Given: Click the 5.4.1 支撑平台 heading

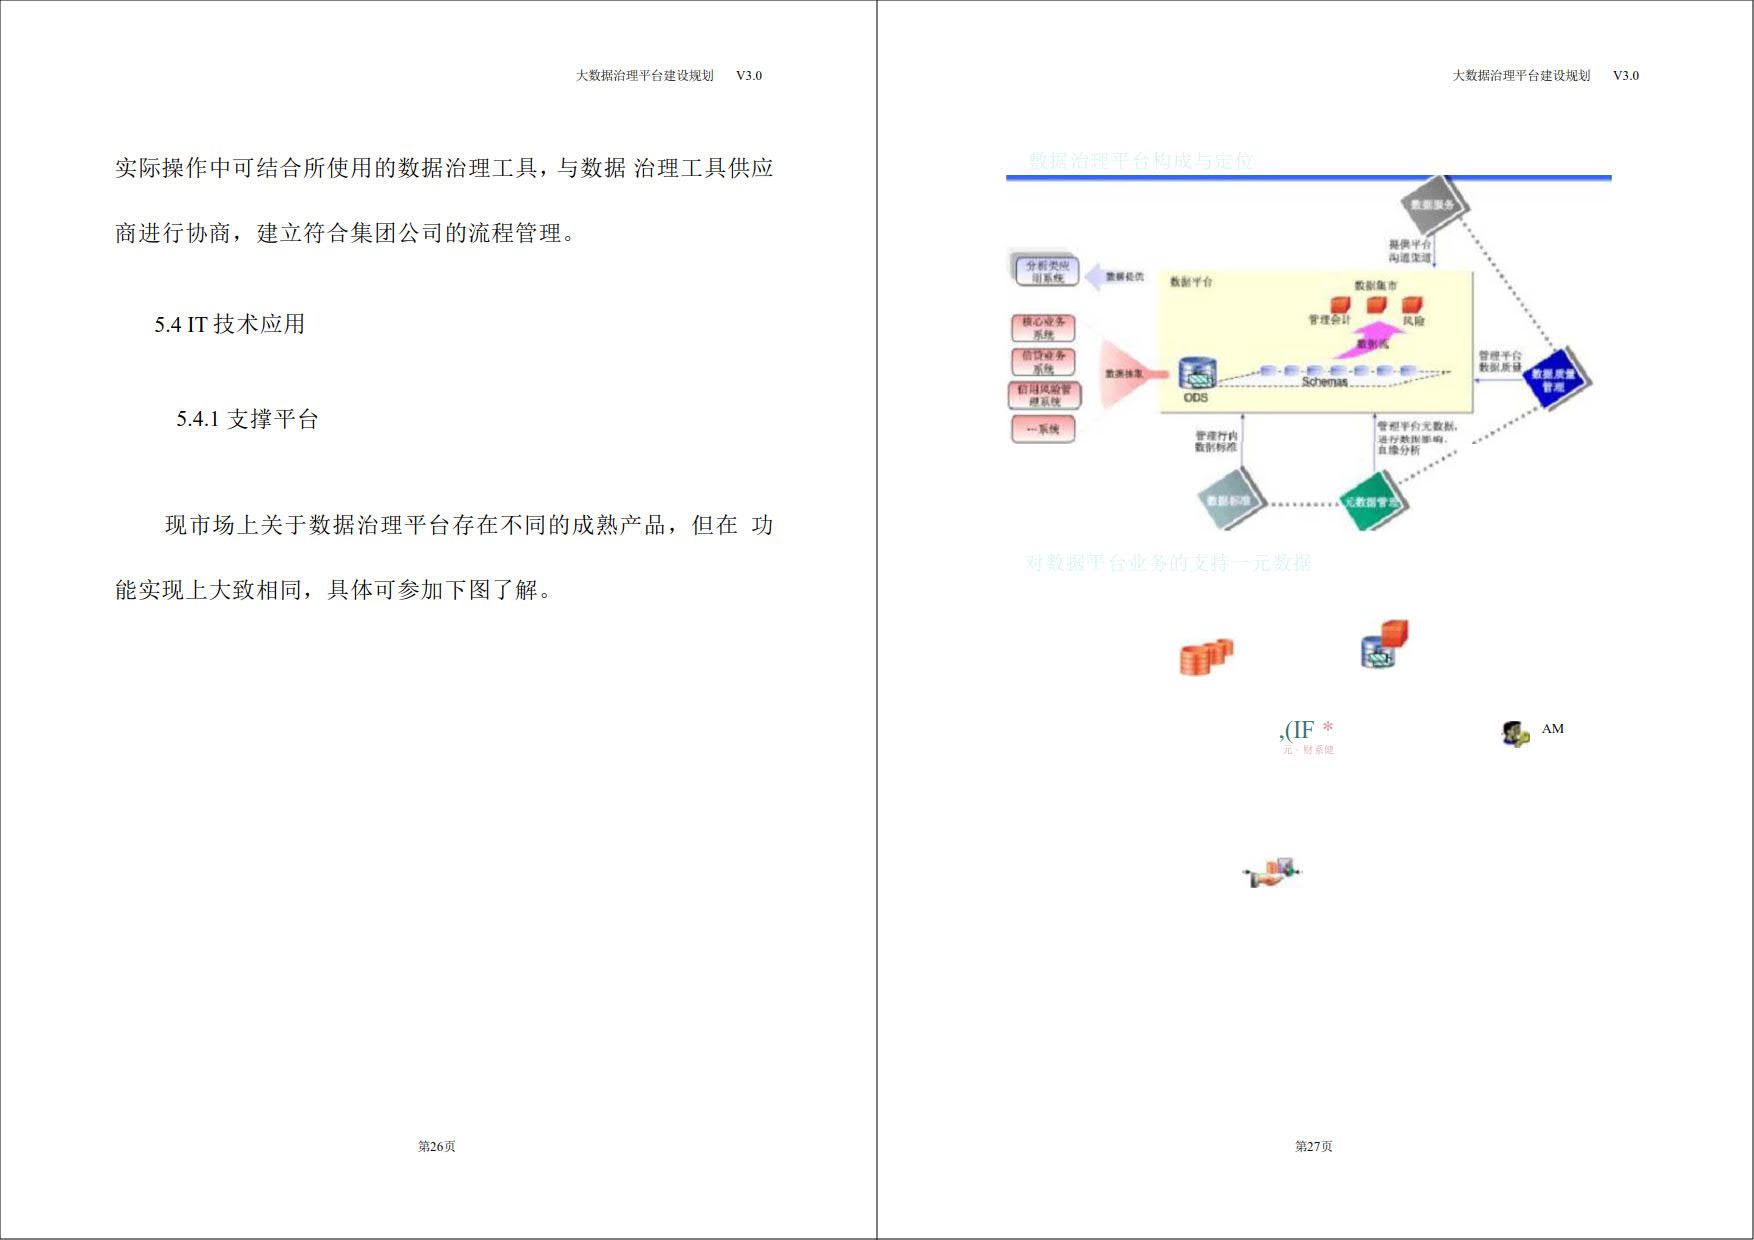Looking at the screenshot, I should click(x=247, y=419).
